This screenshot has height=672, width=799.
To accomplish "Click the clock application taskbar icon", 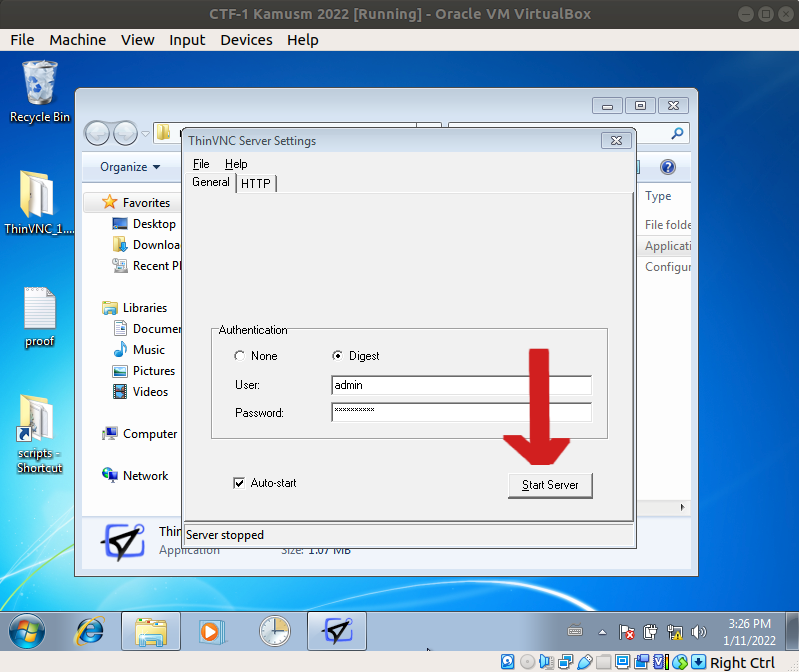I will coord(275,631).
